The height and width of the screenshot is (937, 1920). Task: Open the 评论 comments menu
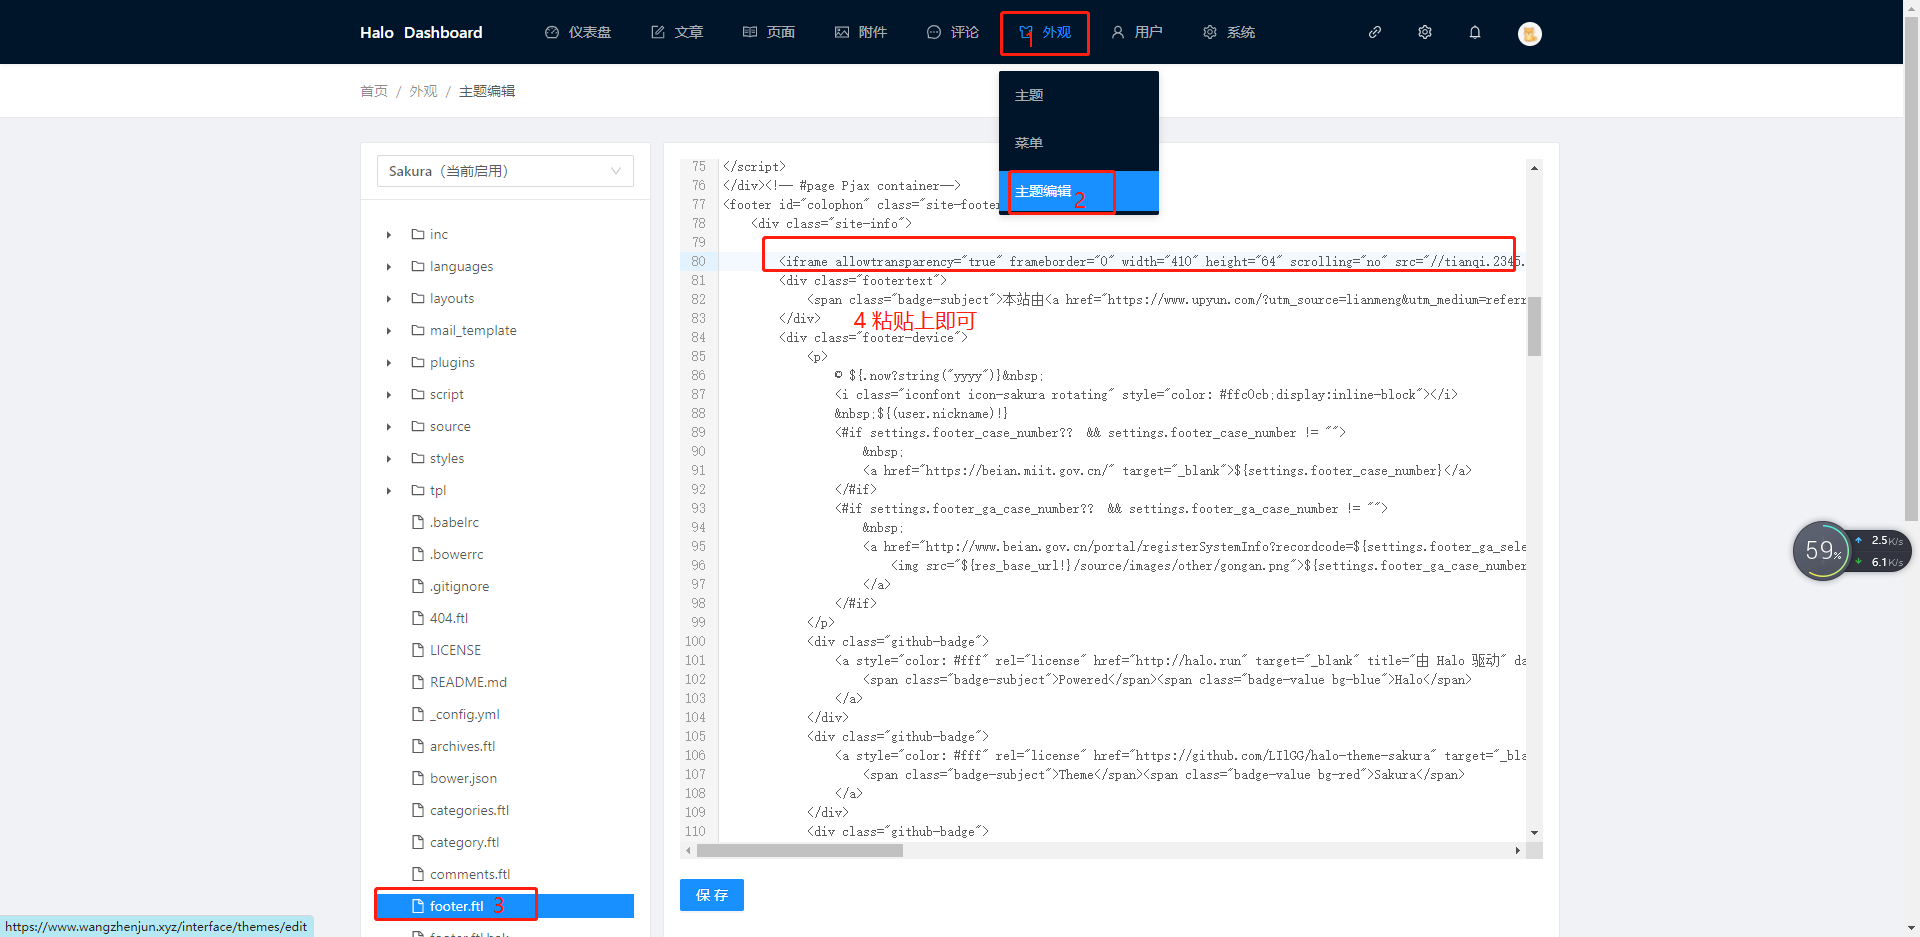(x=953, y=32)
